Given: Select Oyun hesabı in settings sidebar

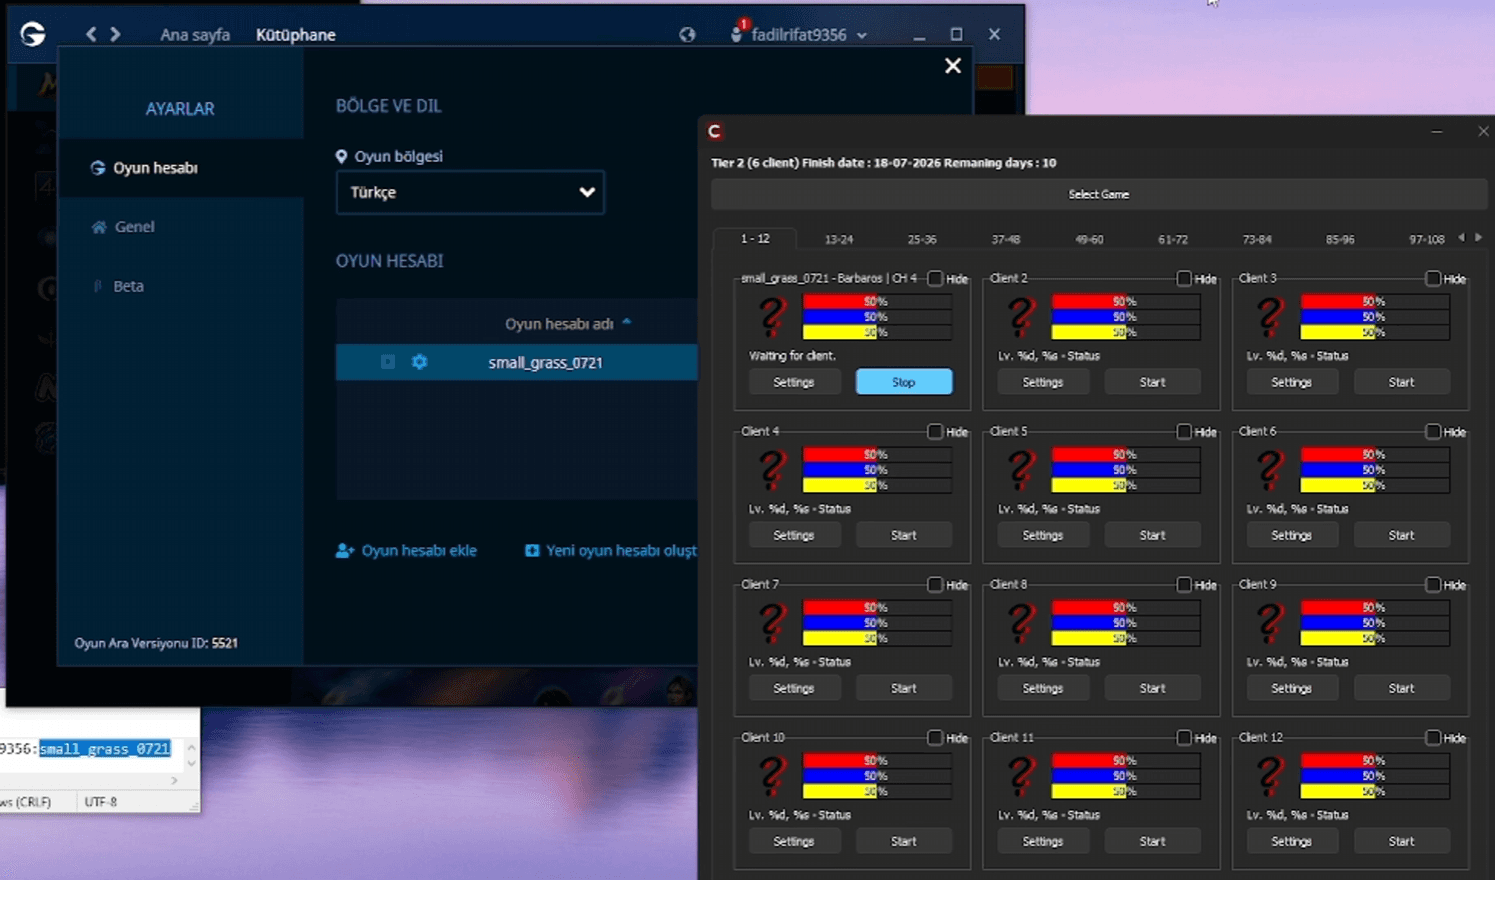Looking at the screenshot, I should click(181, 168).
